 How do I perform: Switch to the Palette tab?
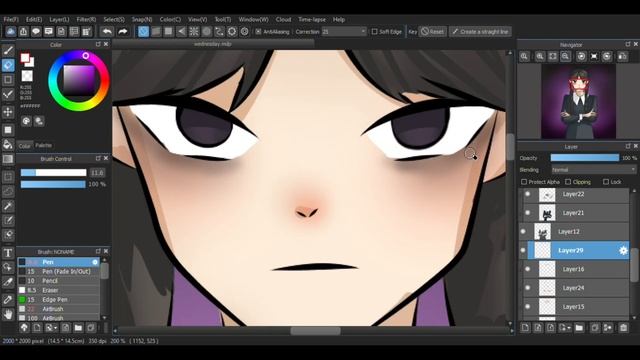(43, 145)
